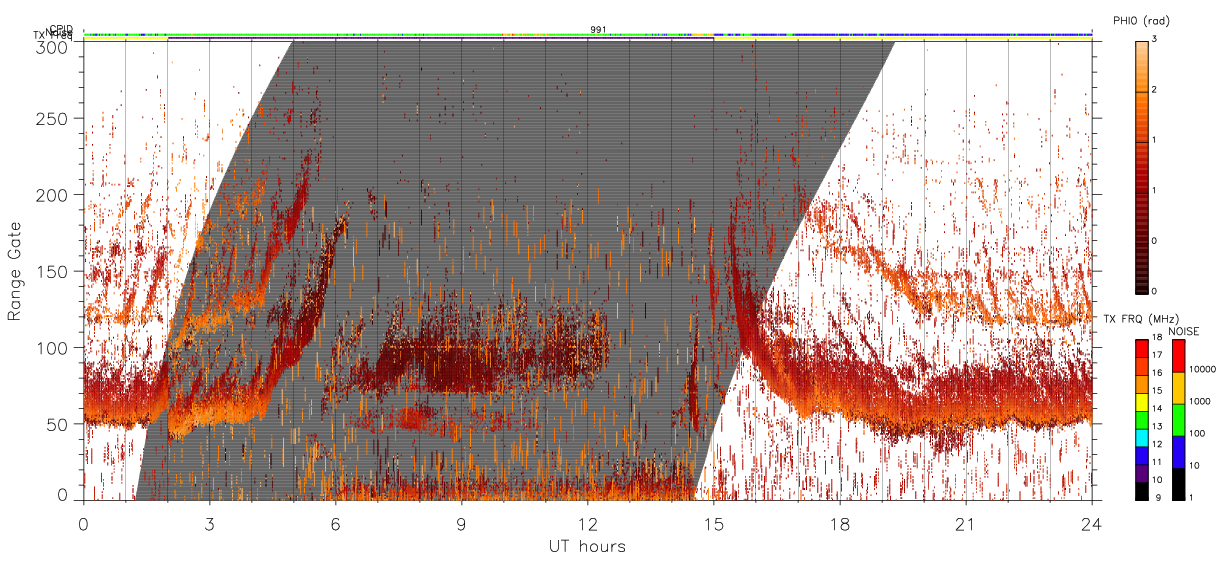Viewport: 1228px width, 567px height.
Task: Click the PHI0 colorbar tick label 3
Action: (x=1154, y=41)
